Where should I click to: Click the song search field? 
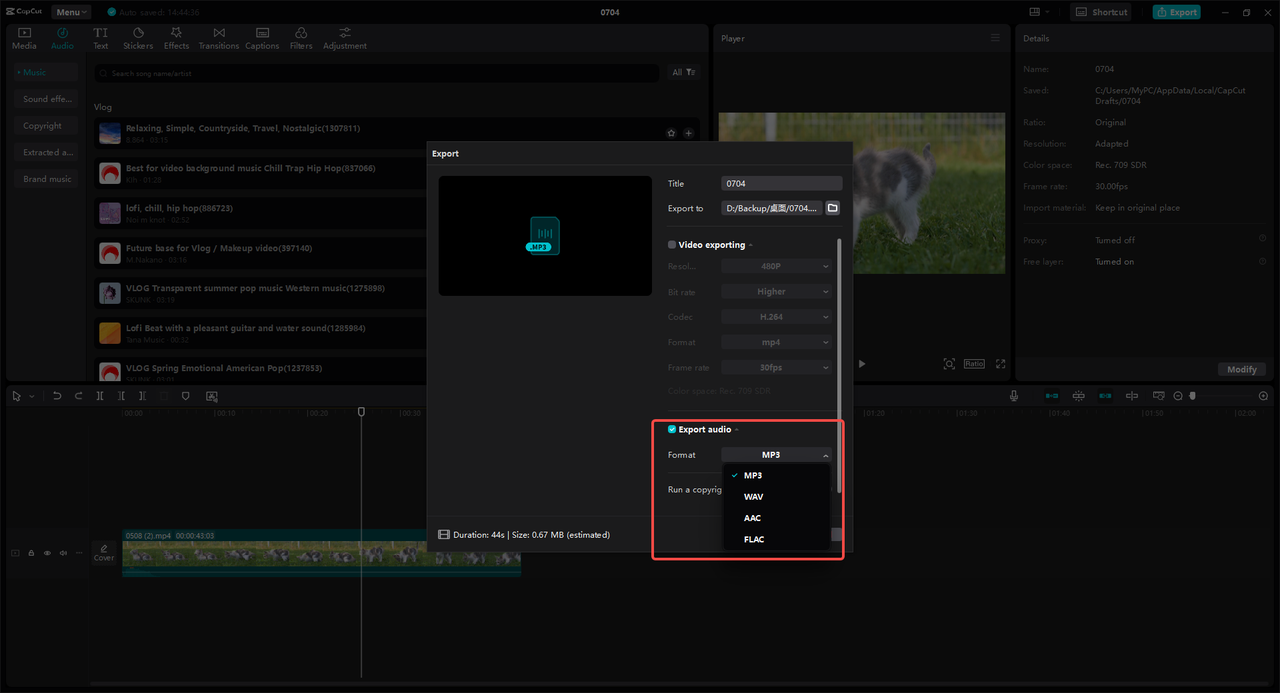coord(377,73)
